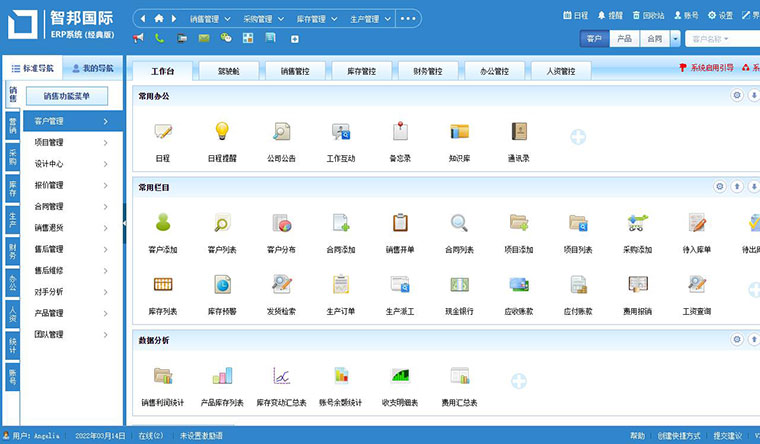Select the 产品 search type toggle
This screenshot has width=760, height=444.
pyautogui.click(x=623, y=39)
